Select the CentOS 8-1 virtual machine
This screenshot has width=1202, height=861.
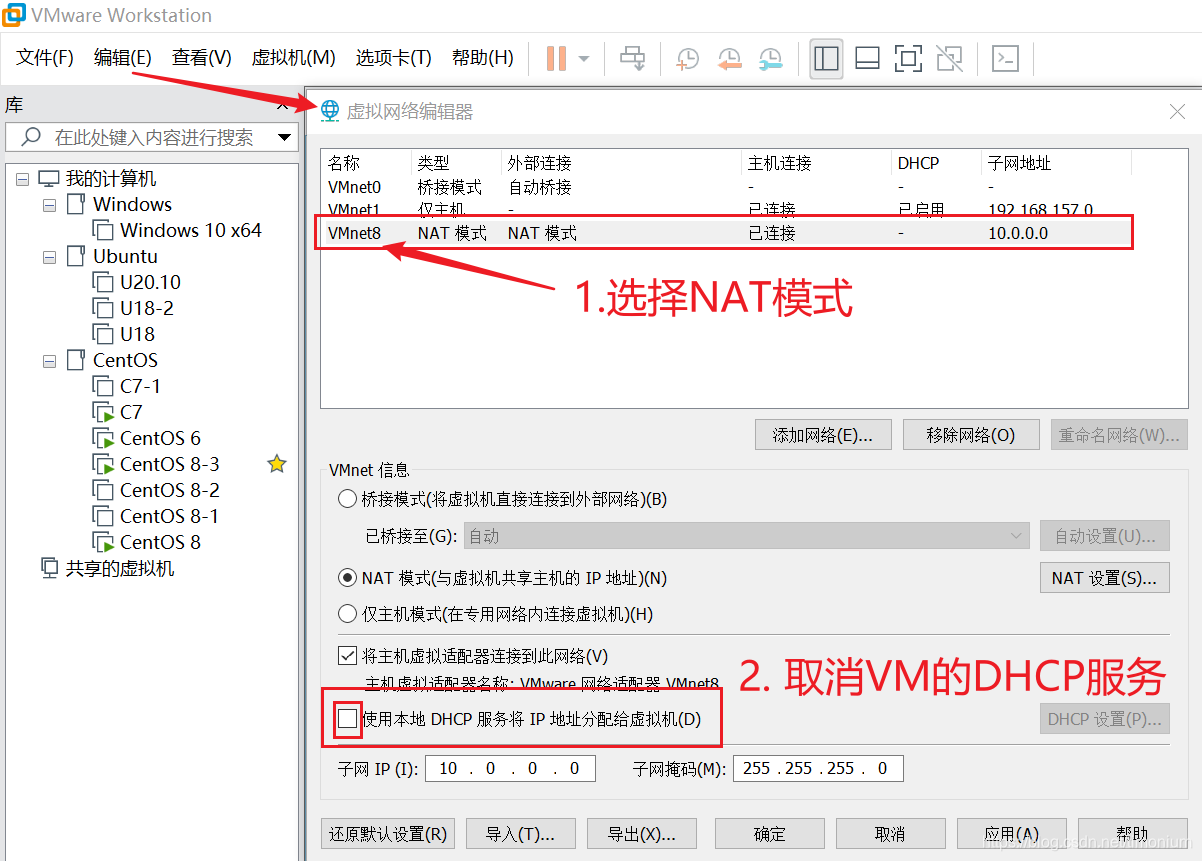pos(156,516)
